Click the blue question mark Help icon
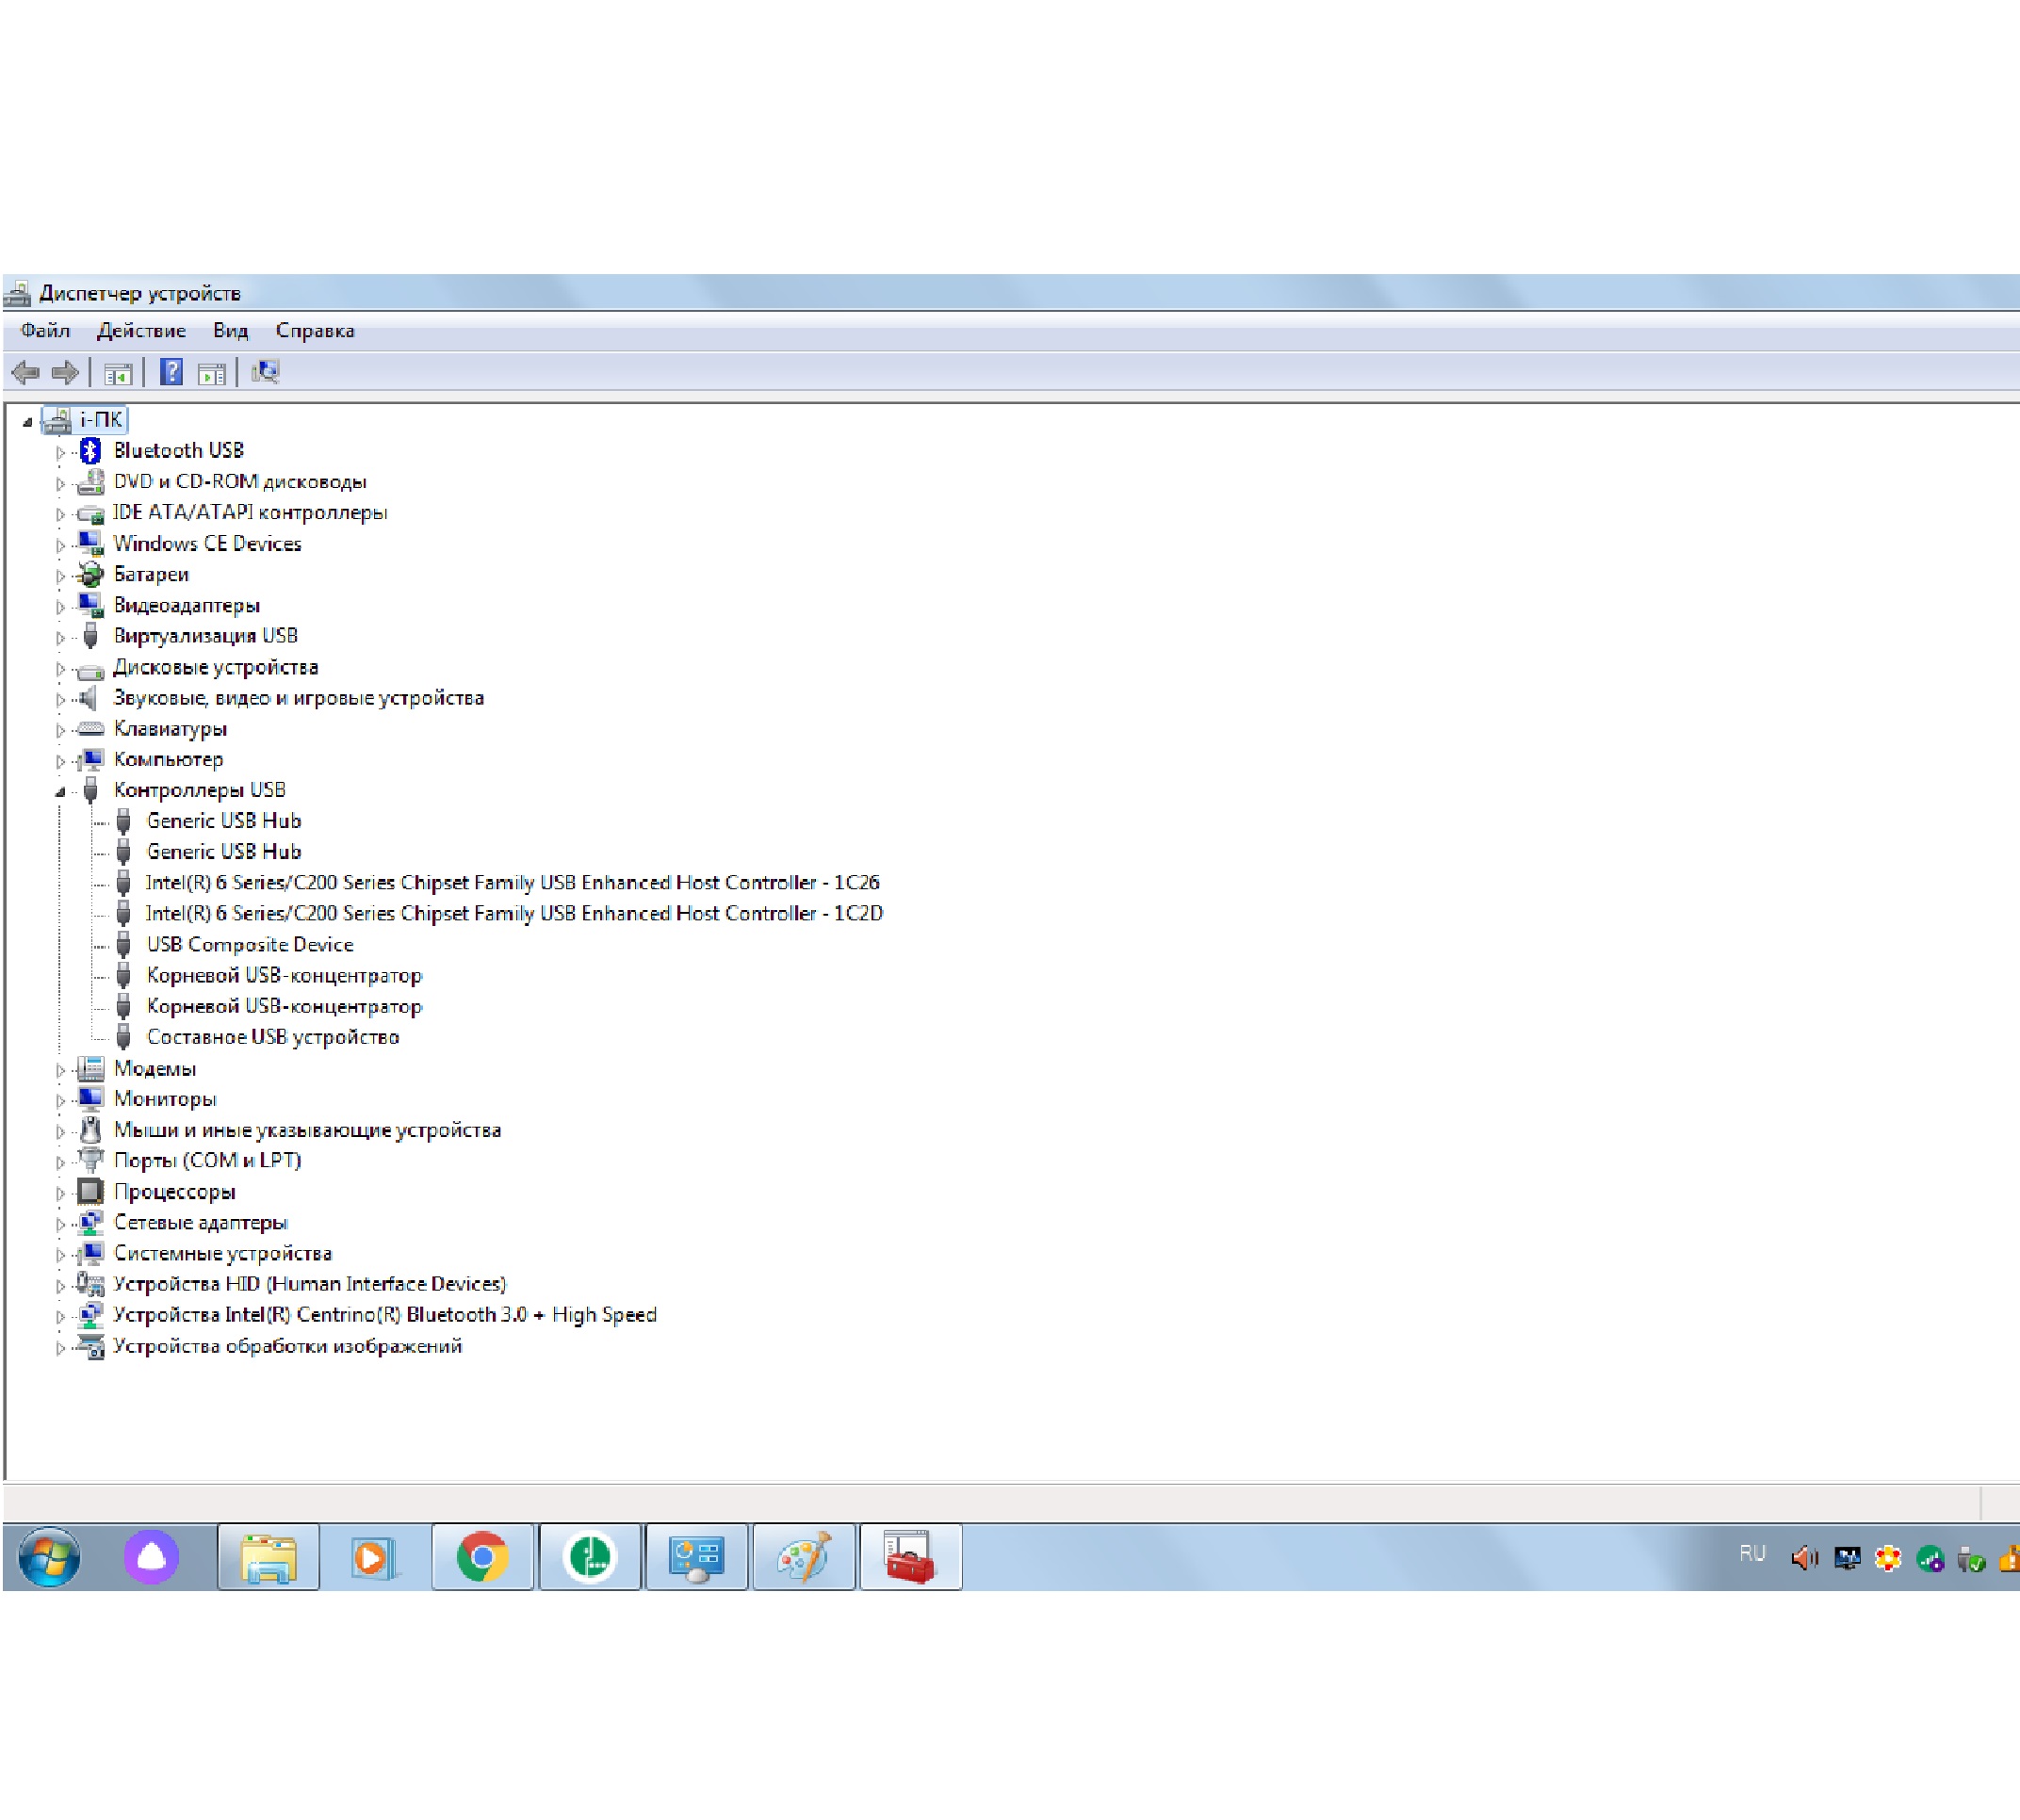2020x1820 pixels. click(x=171, y=372)
